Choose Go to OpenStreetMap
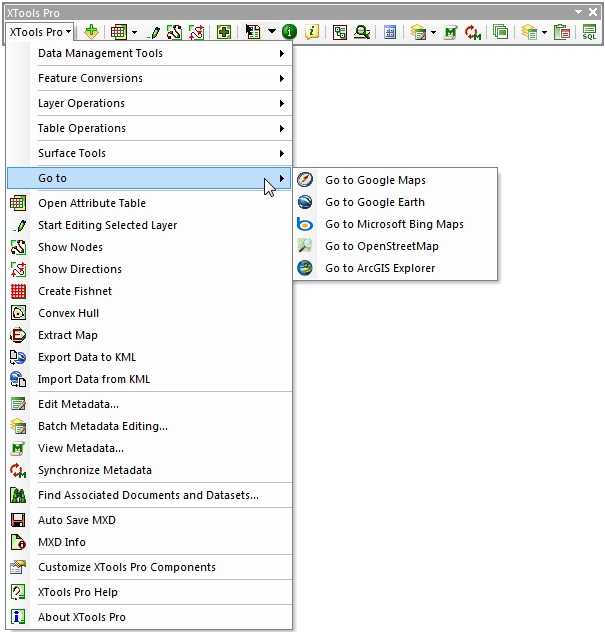605x632 pixels. 395,246
